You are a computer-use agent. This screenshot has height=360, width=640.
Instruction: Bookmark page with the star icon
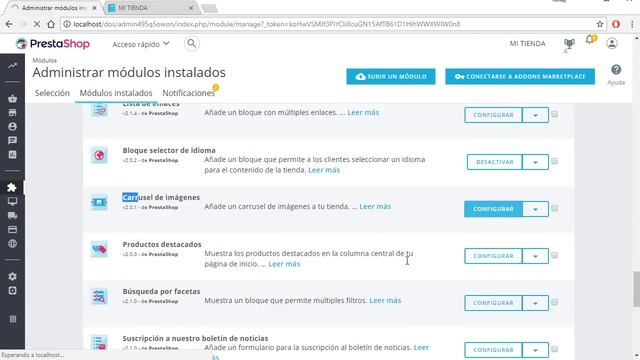click(600, 24)
